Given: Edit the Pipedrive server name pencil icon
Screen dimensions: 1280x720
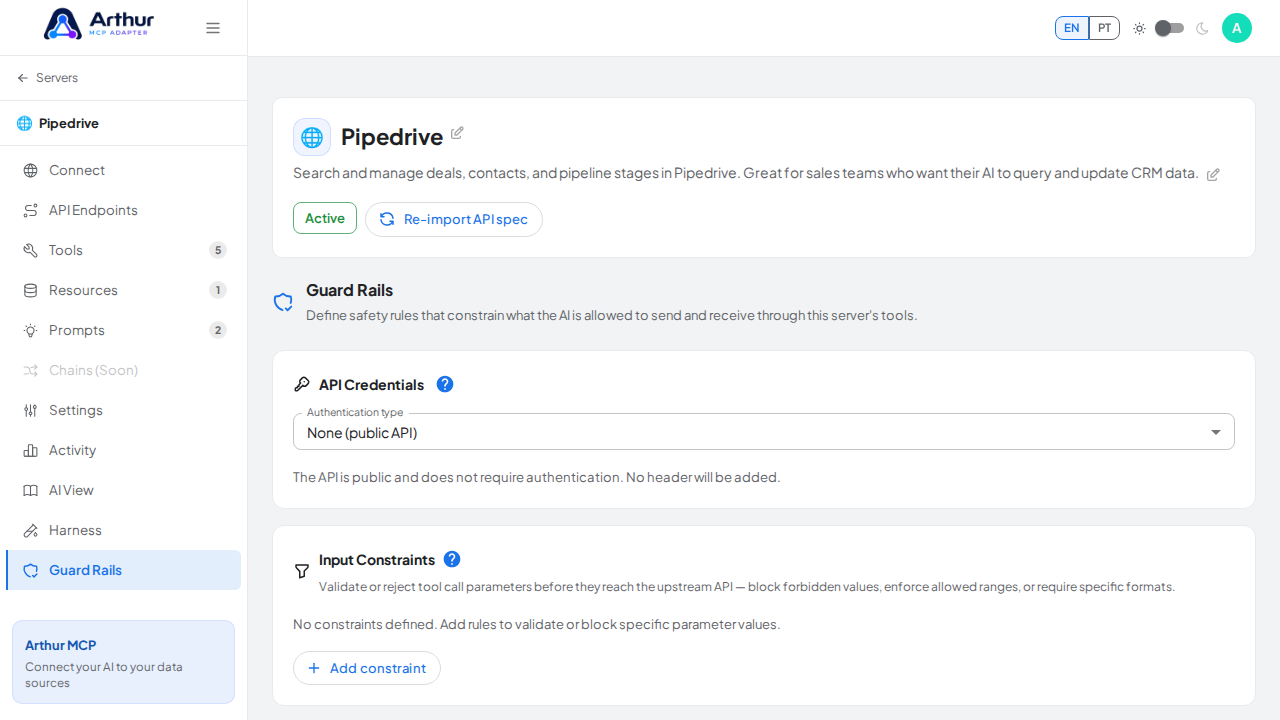Looking at the screenshot, I should (457, 133).
